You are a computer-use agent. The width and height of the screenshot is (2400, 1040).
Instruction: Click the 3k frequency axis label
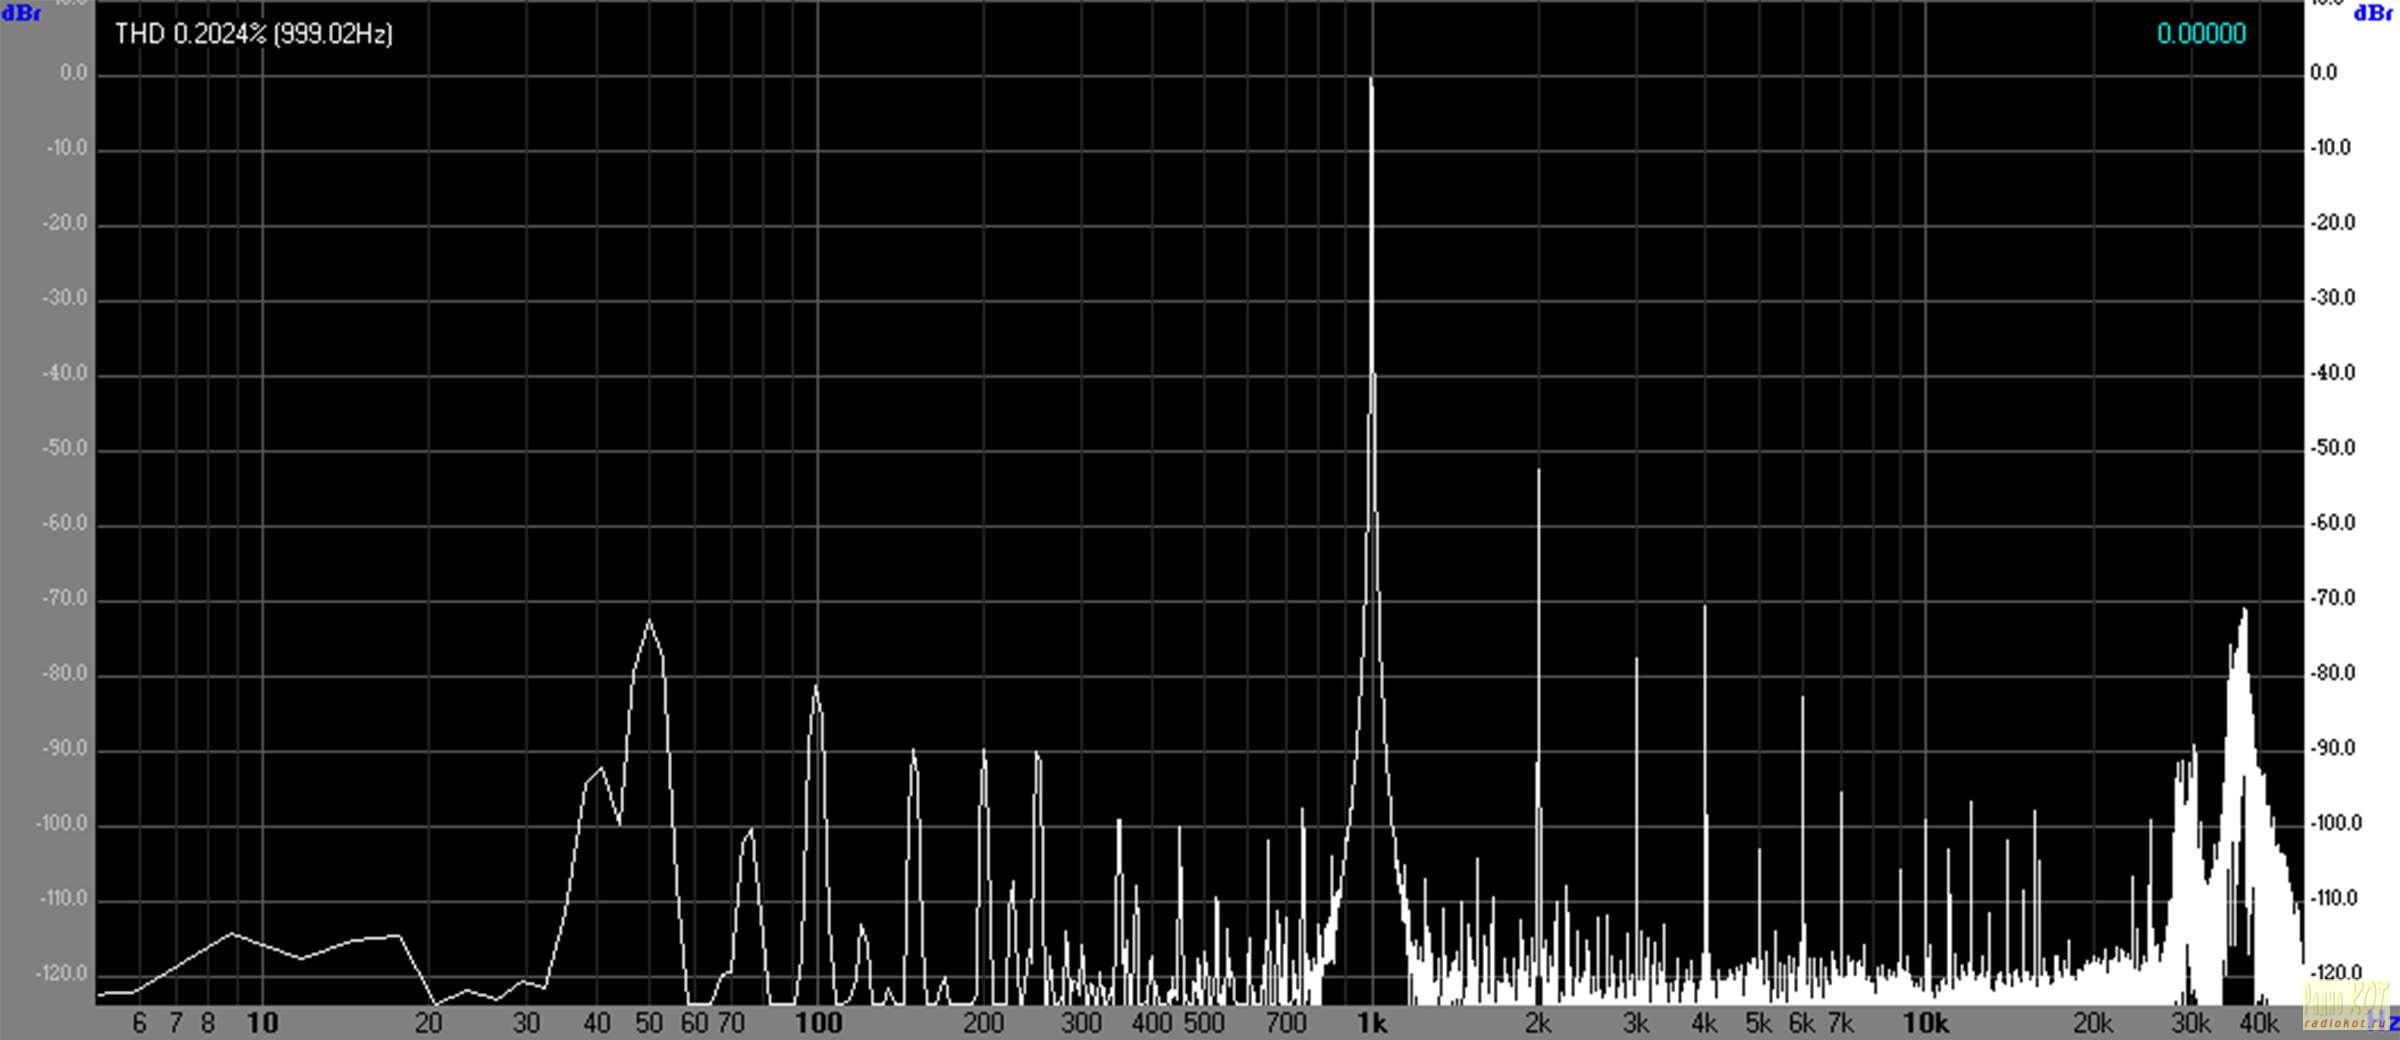(x=1636, y=1023)
